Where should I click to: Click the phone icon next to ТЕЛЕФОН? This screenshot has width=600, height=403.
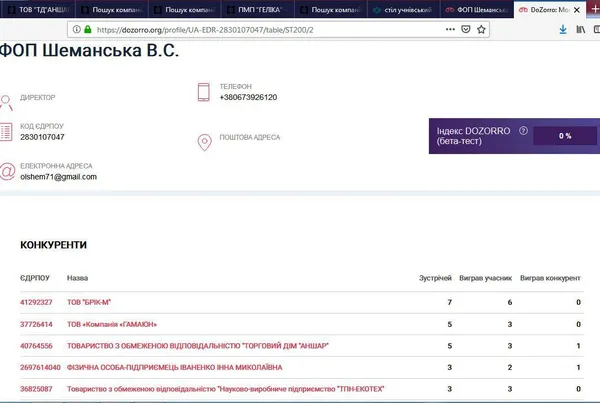pos(204,92)
